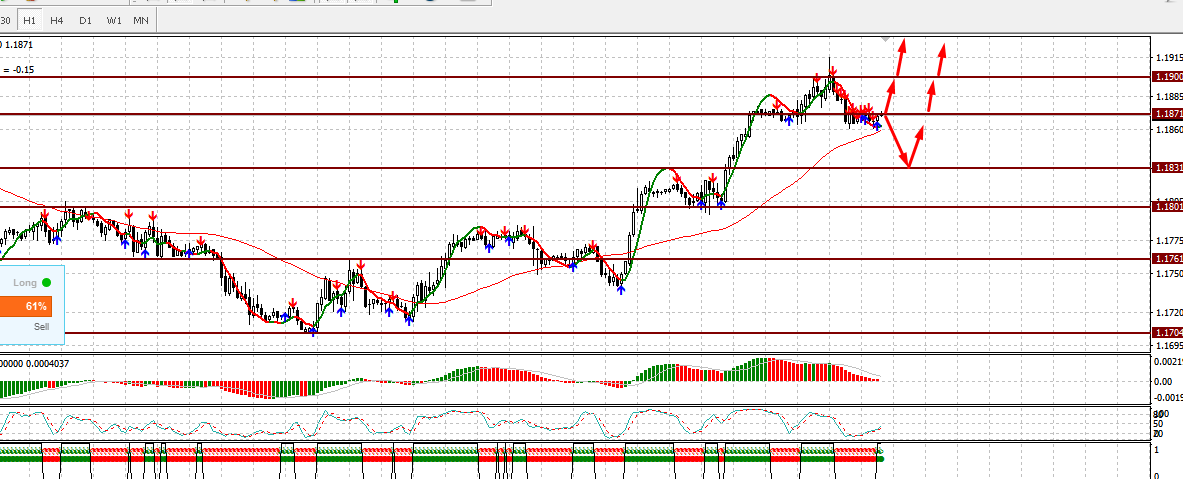Click the Sell label in sentiment widget
The image size is (1183, 479).
41,326
